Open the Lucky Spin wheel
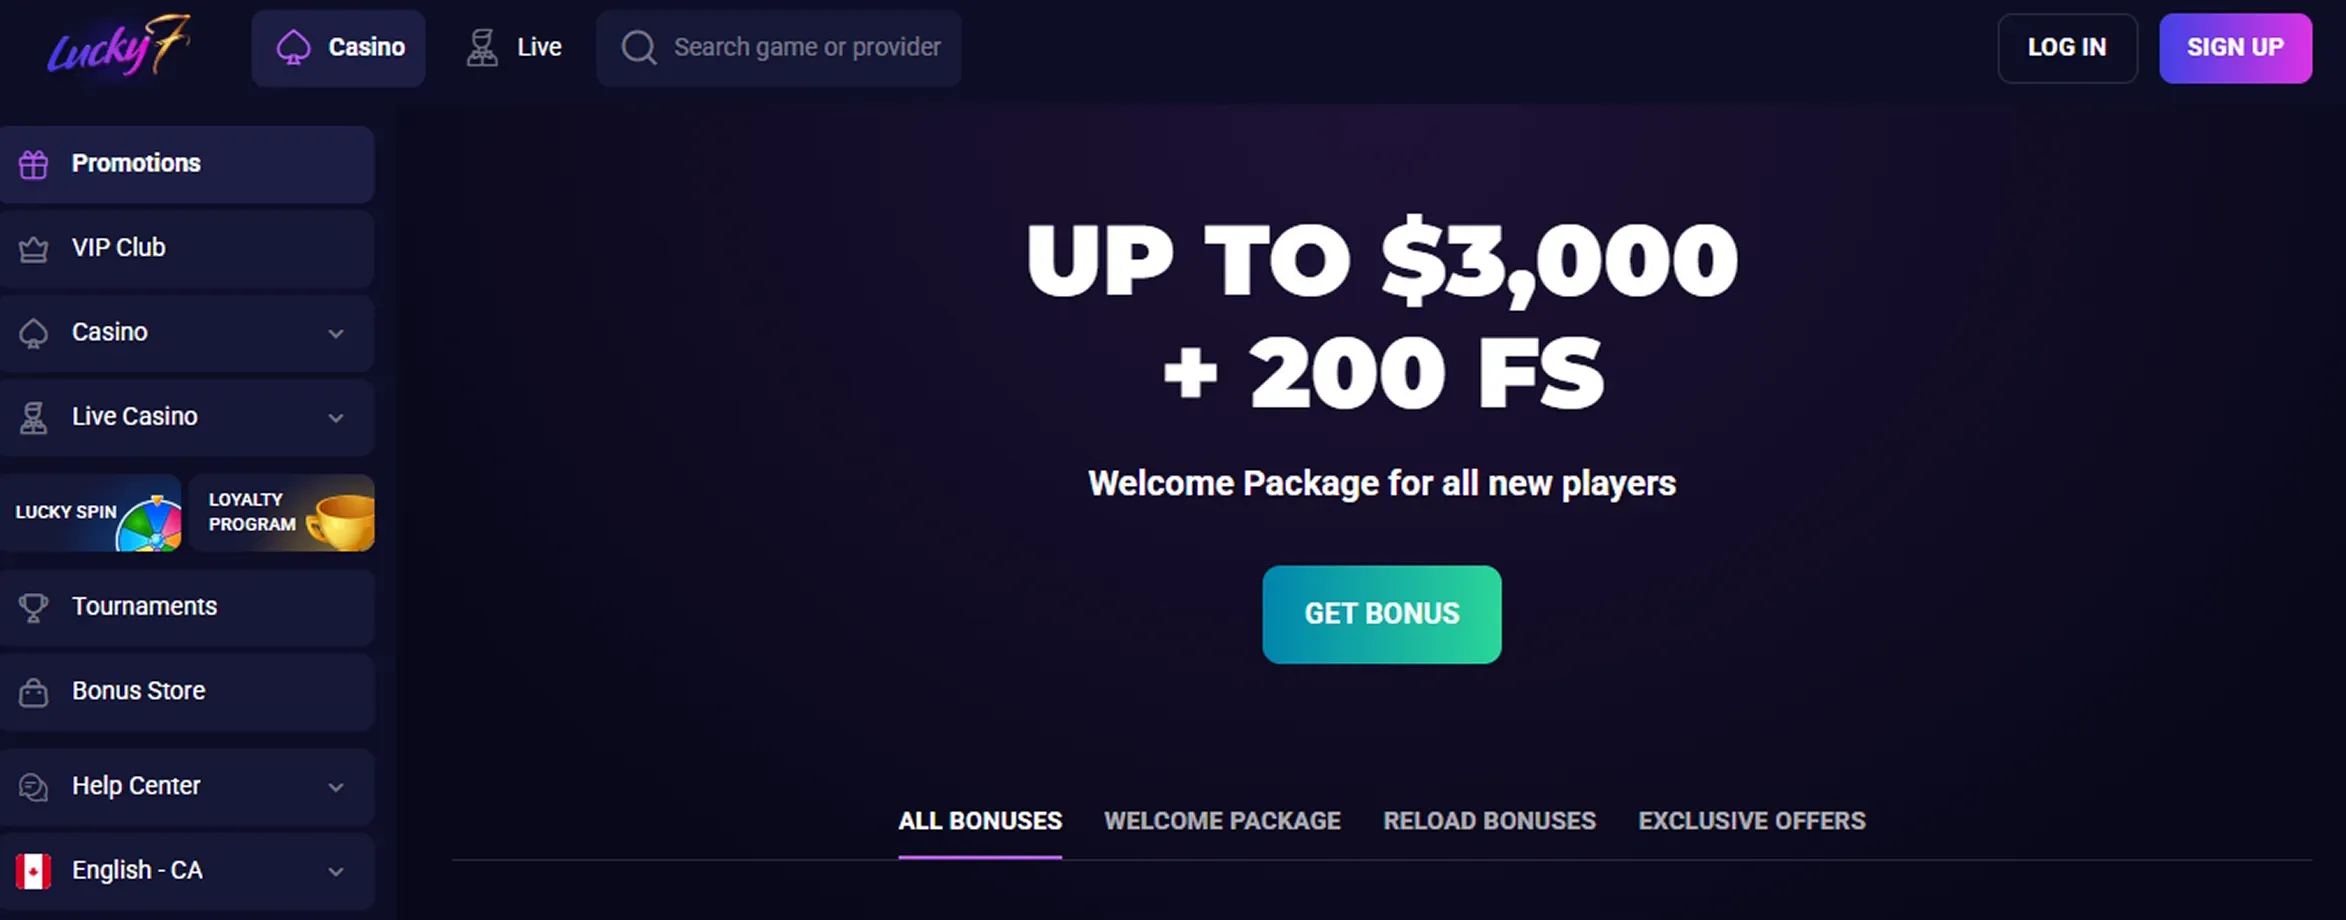The width and height of the screenshot is (2346, 920). click(92, 513)
